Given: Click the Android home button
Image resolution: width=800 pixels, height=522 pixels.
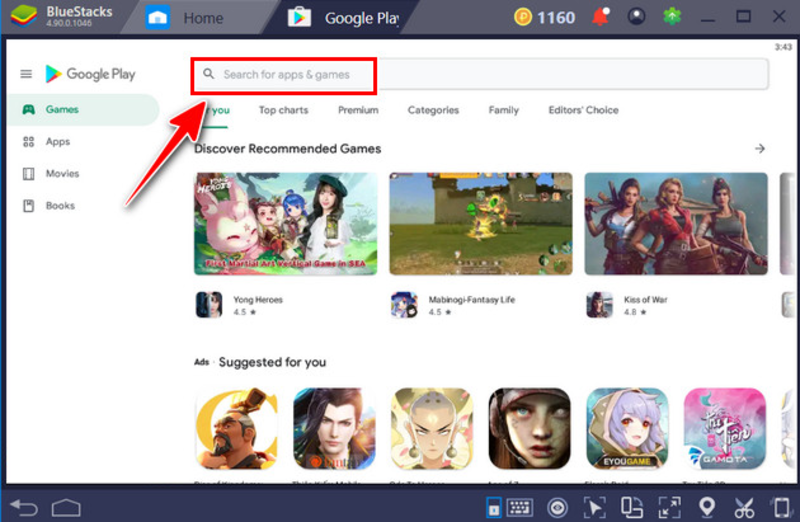Looking at the screenshot, I should tap(66, 508).
